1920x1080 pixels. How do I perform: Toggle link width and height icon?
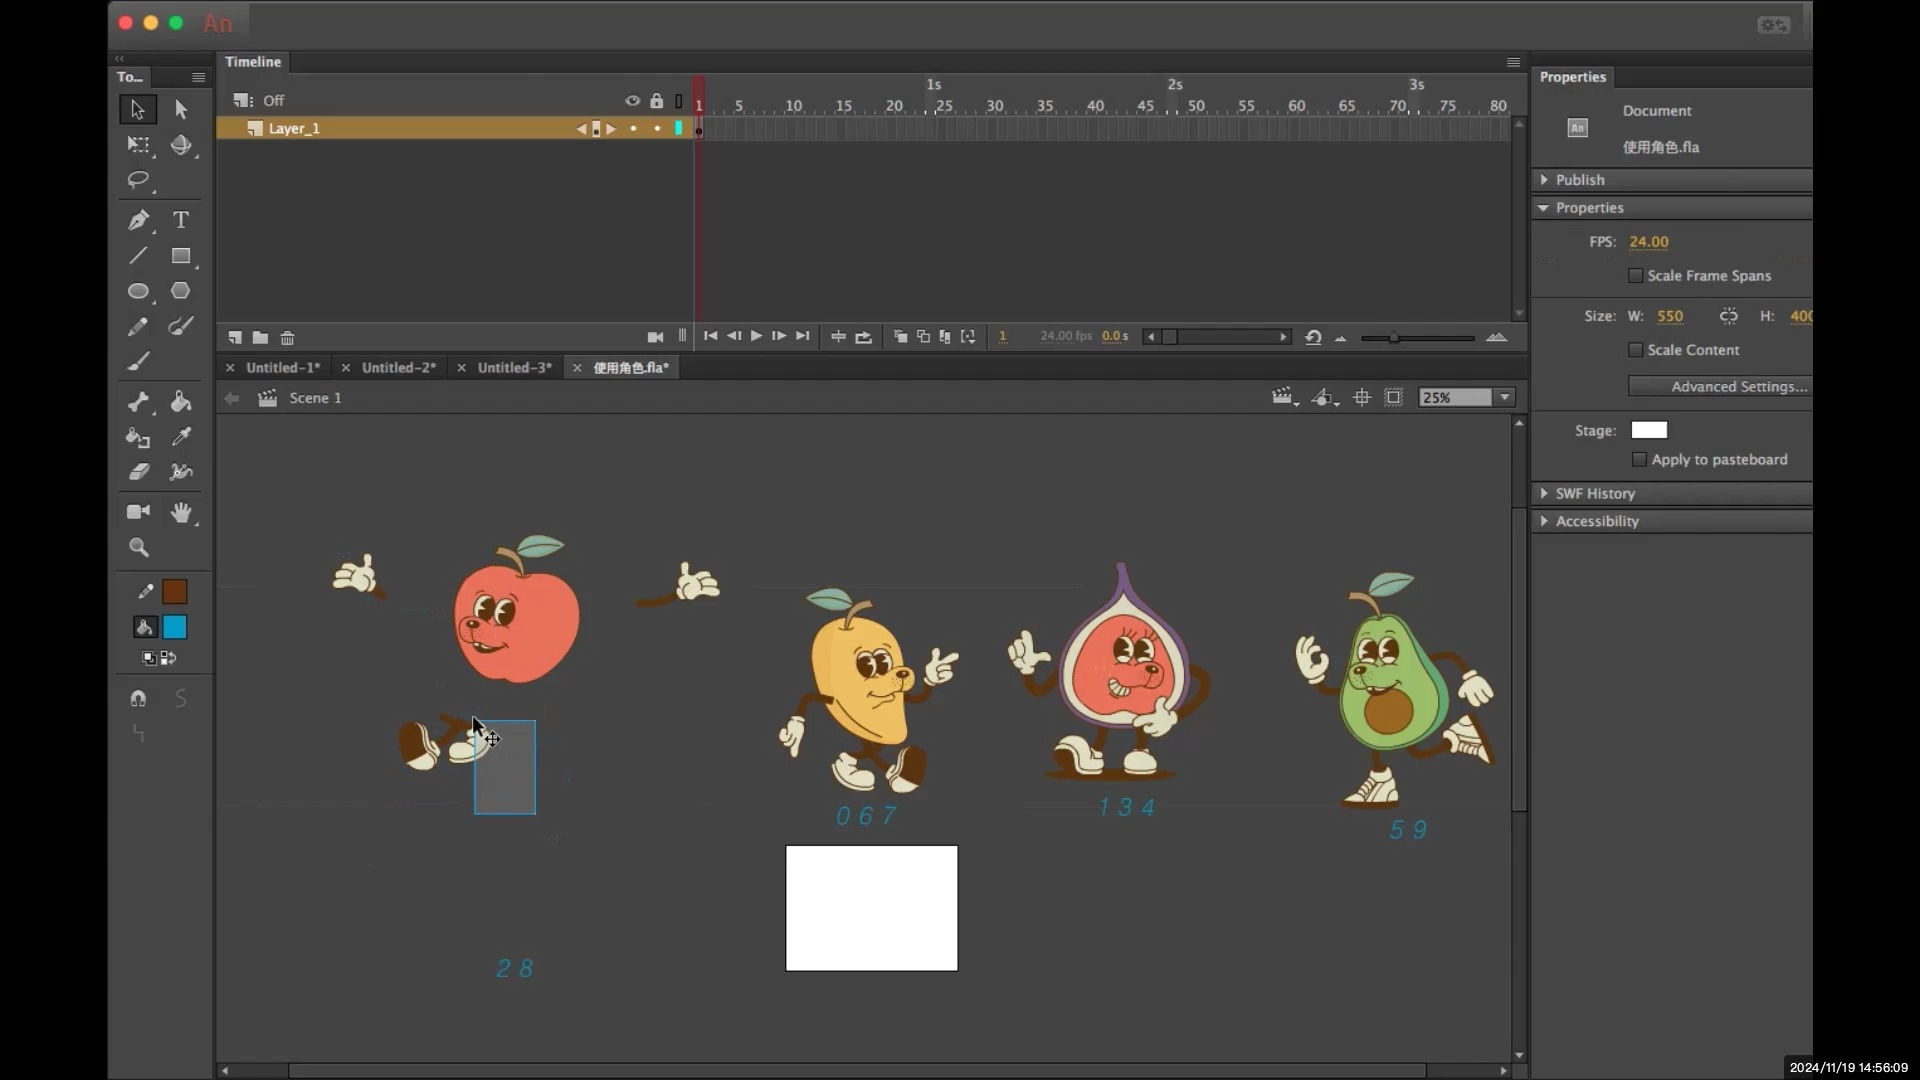tap(1728, 316)
